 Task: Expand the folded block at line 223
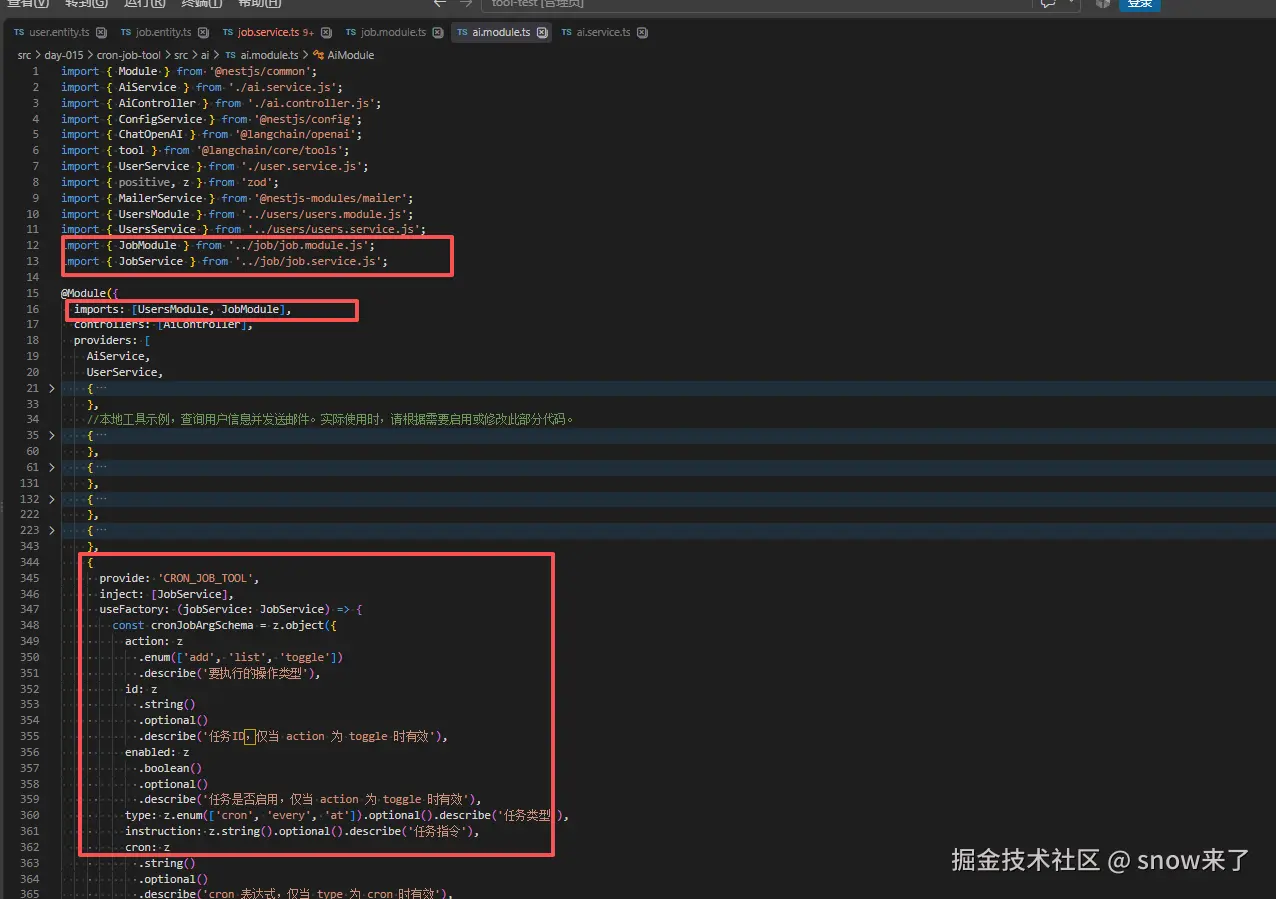pos(52,531)
